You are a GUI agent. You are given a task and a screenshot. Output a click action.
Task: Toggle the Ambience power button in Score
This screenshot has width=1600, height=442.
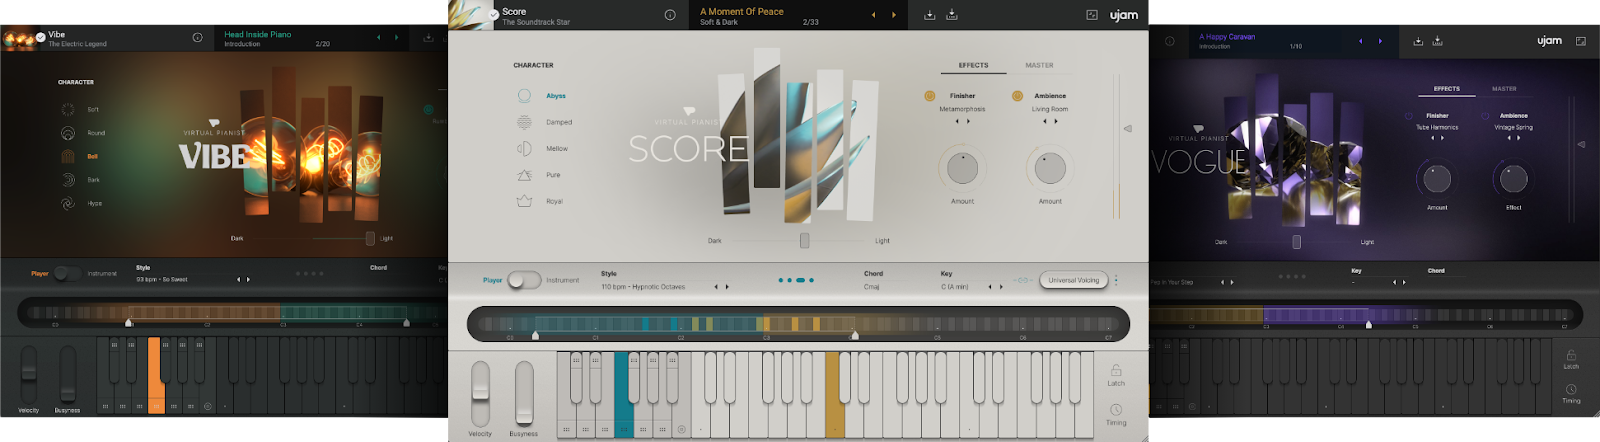pyautogui.click(x=1017, y=96)
